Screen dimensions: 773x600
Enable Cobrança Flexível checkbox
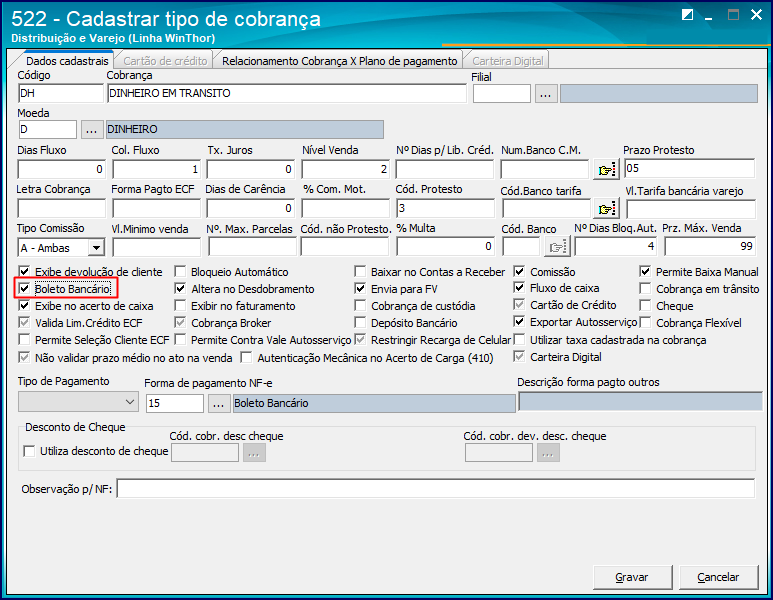tap(645, 323)
